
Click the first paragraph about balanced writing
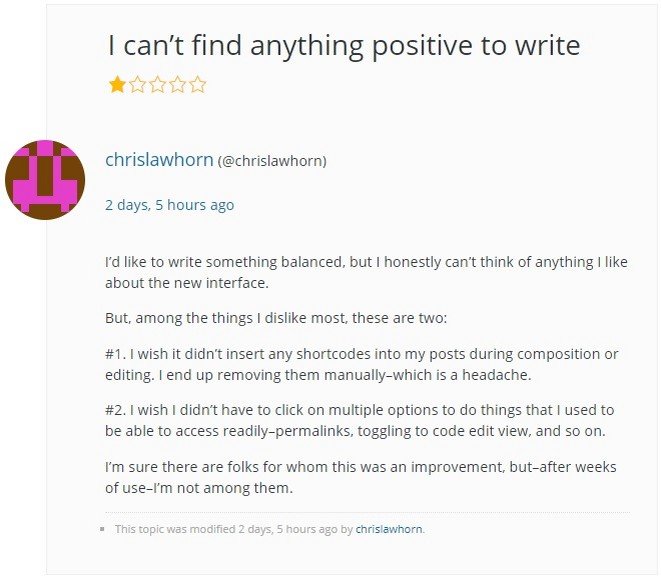click(x=366, y=272)
